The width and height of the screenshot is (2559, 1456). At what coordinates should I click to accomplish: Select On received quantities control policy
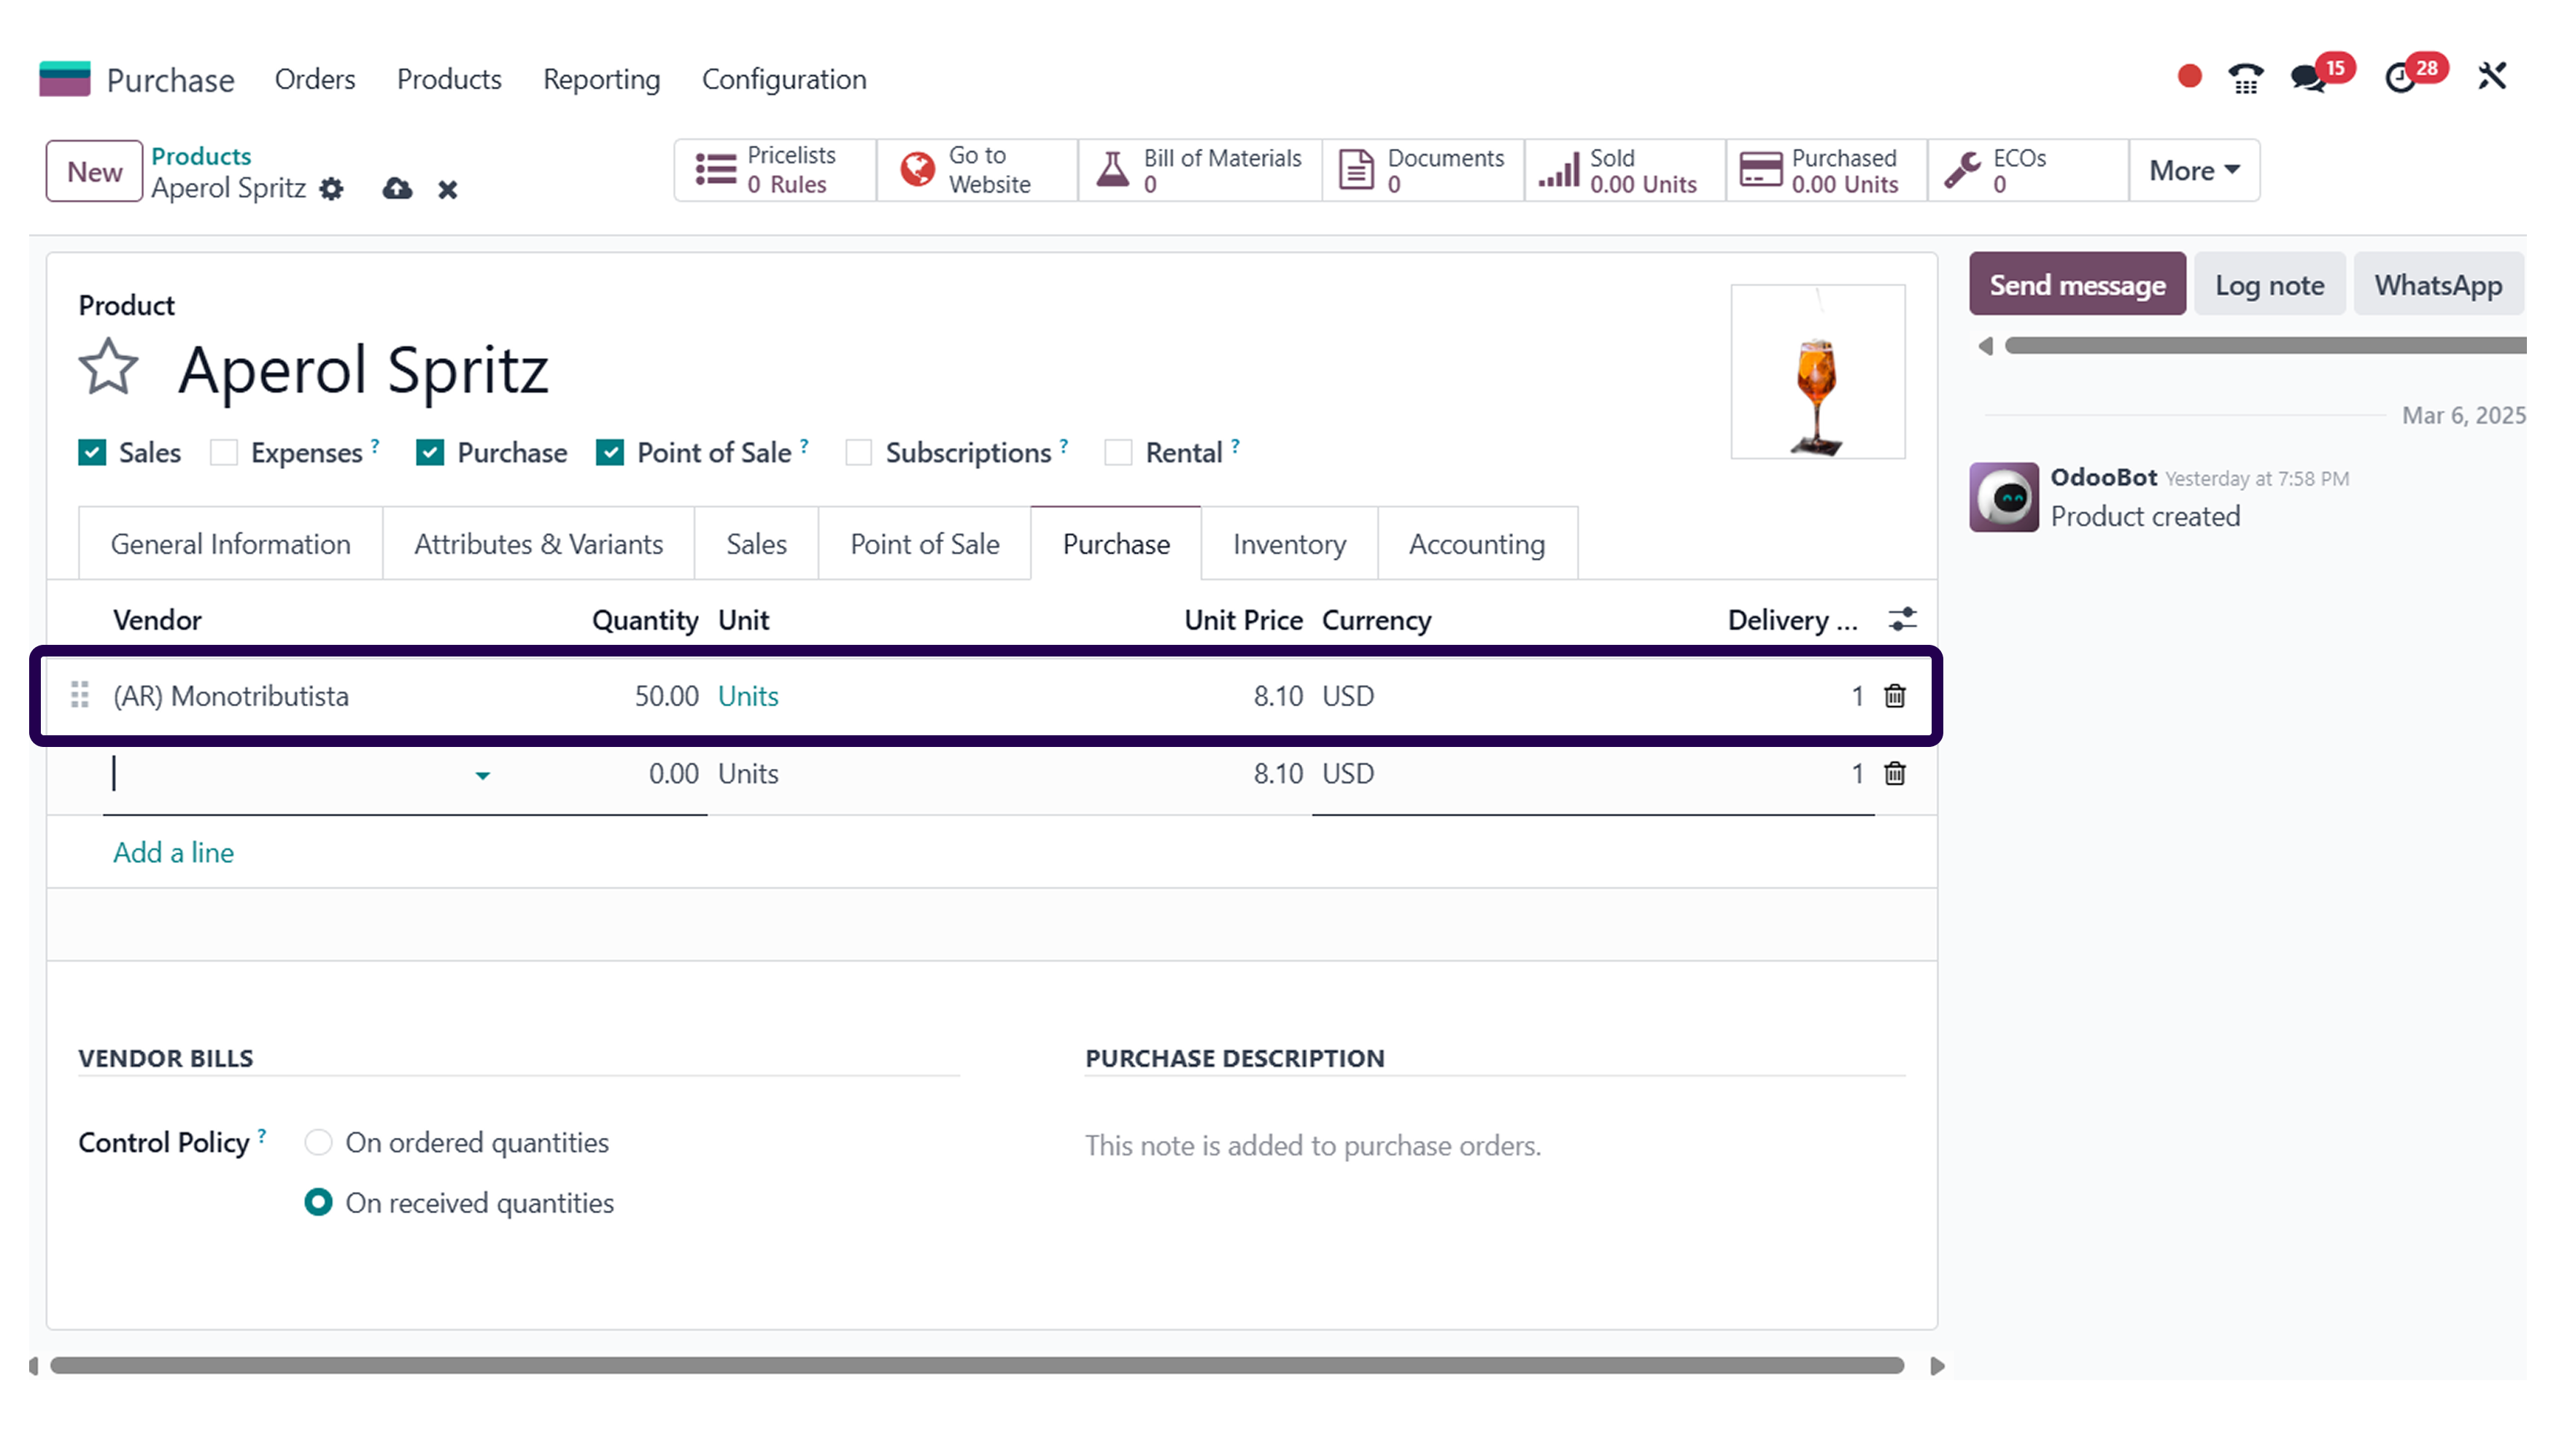(318, 1202)
